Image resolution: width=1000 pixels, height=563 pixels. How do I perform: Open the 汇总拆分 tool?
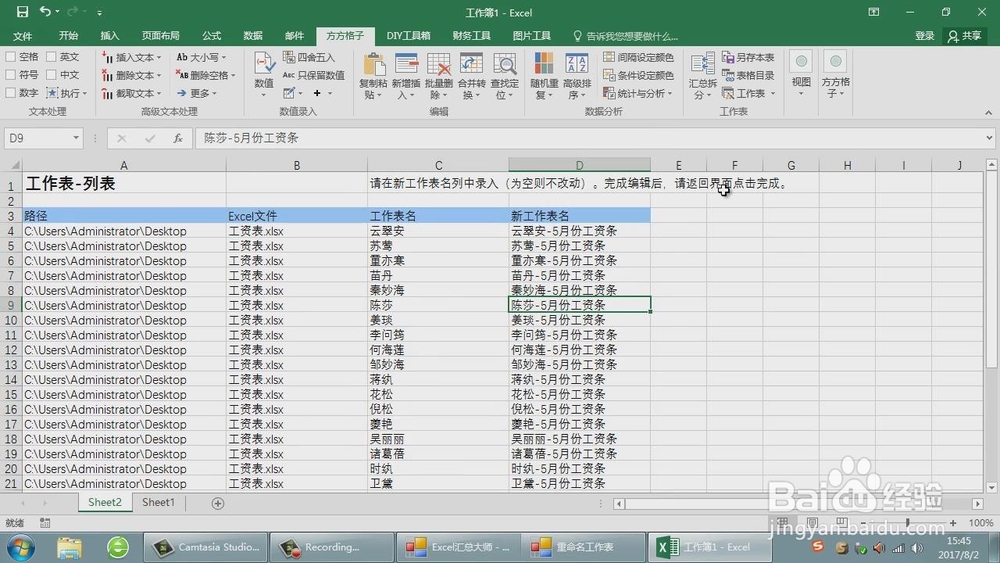pyautogui.click(x=702, y=77)
